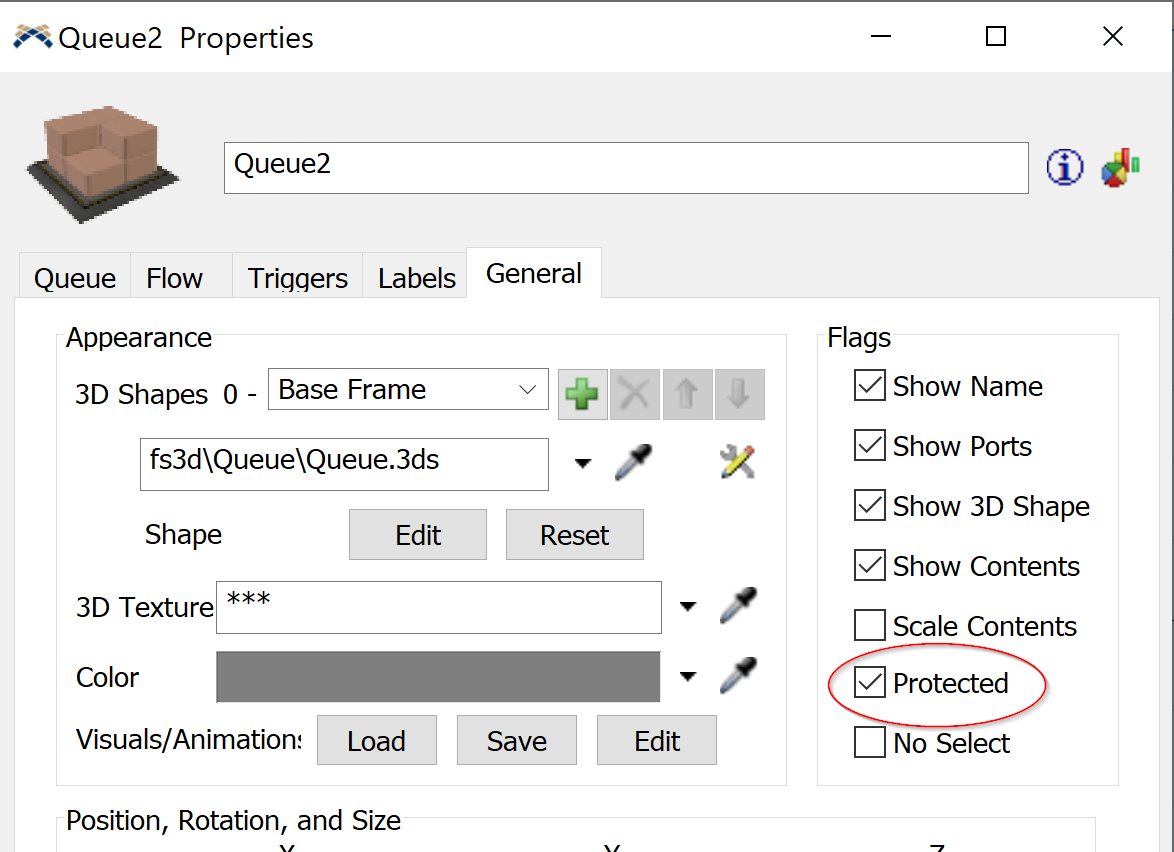This screenshot has width=1174, height=852.
Task: Toggle the Show Ports checkbox
Action: tap(870, 446)
